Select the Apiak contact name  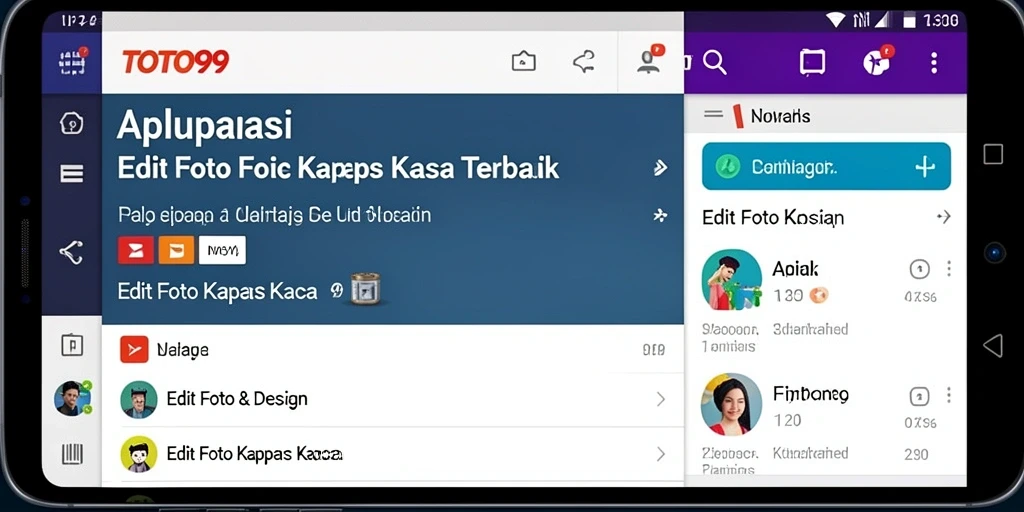point(795,268)
